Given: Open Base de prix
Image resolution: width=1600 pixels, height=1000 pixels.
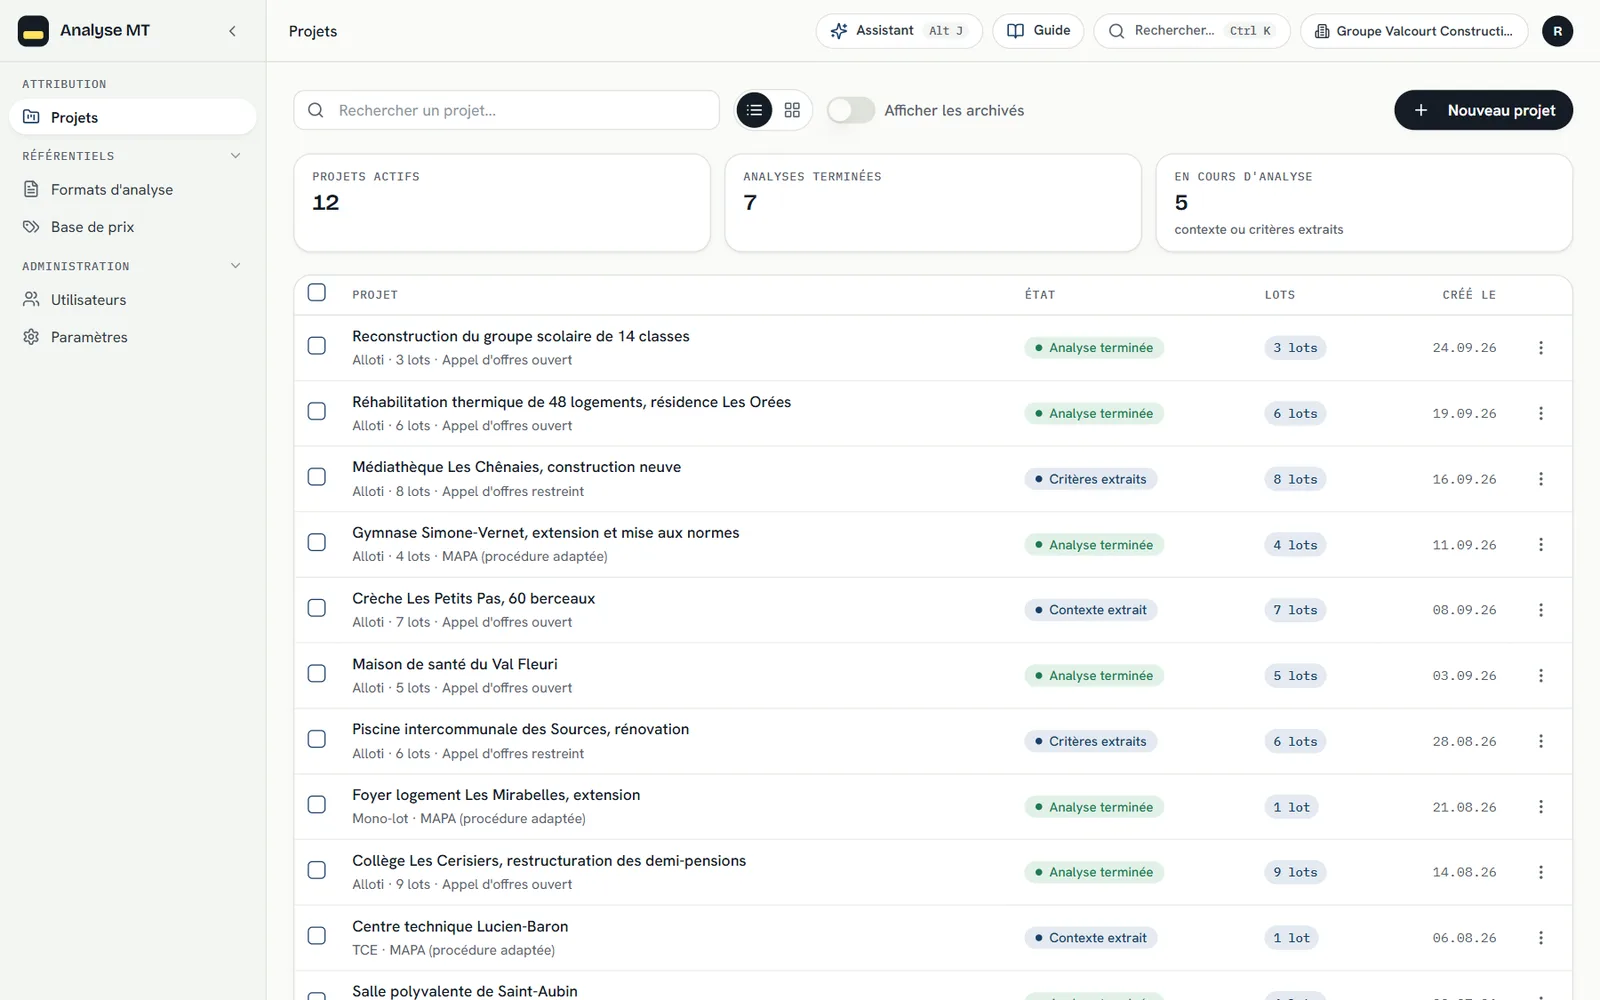Looking at the screenshot, I should tap(133, 227).
